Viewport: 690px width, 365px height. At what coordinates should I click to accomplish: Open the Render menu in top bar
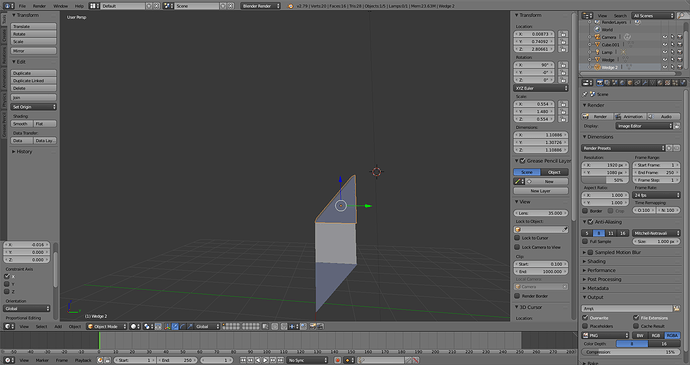[x=39, y=6]
